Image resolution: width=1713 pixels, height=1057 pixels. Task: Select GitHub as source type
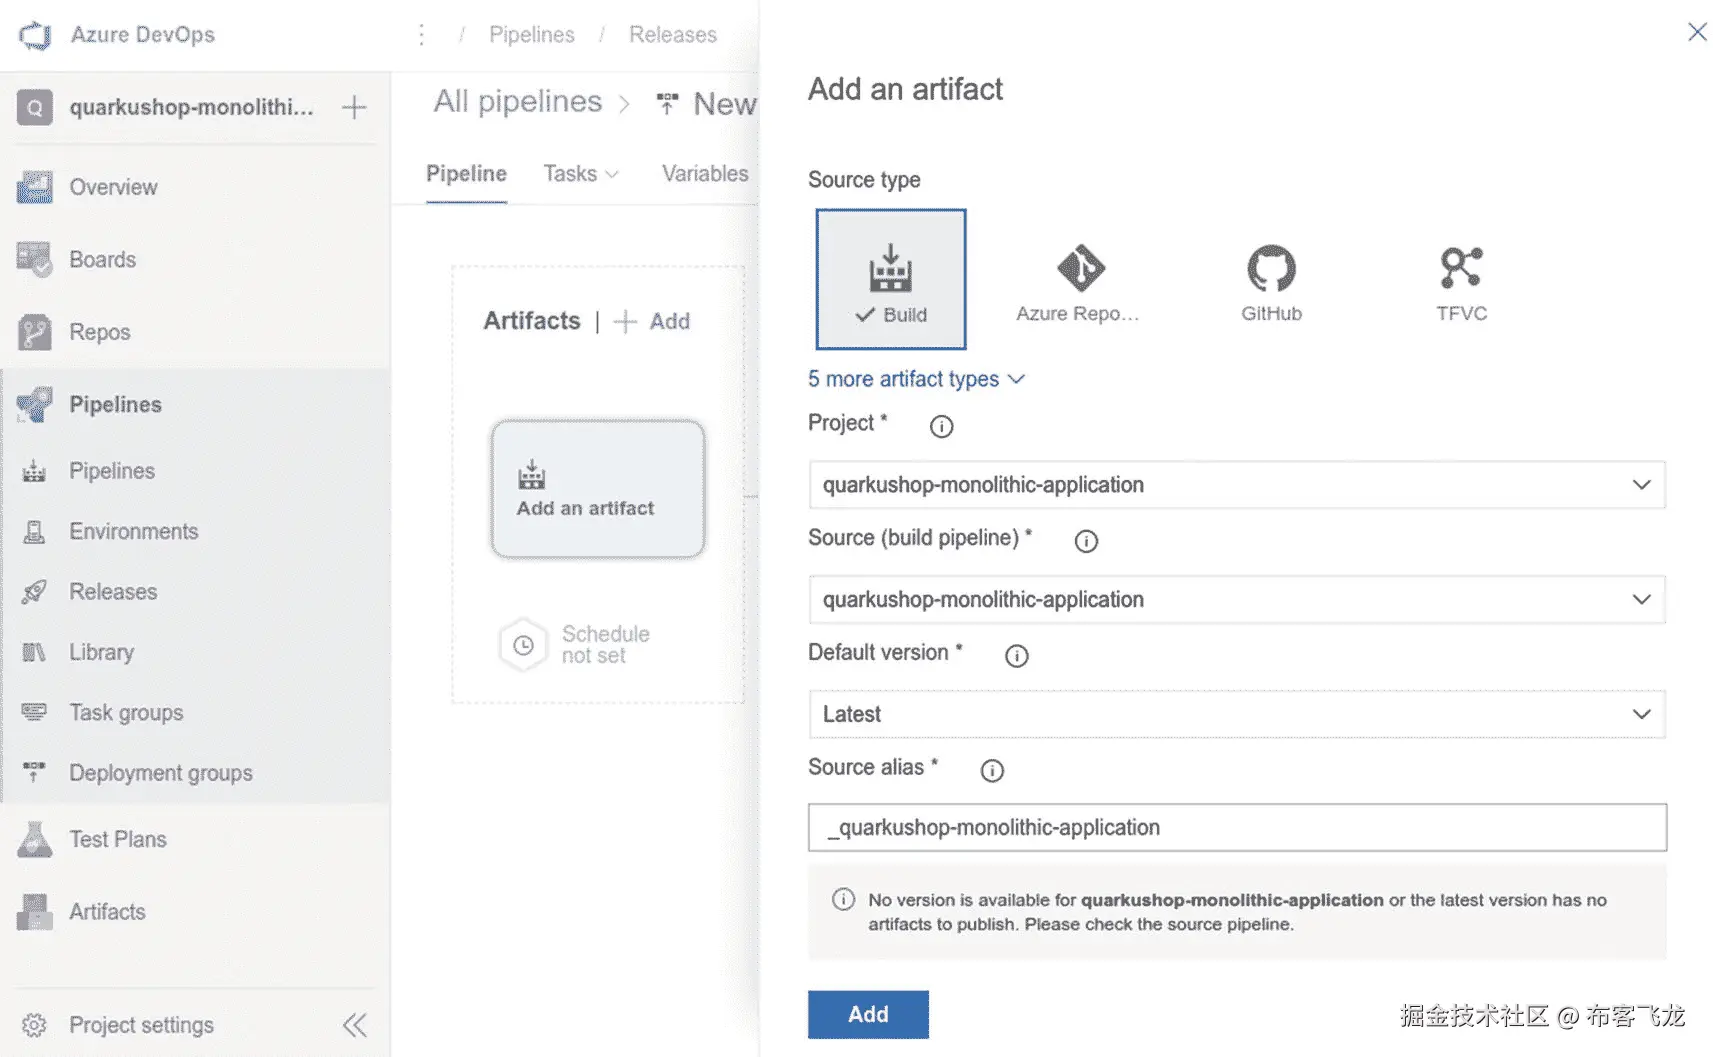point(1270,282)
